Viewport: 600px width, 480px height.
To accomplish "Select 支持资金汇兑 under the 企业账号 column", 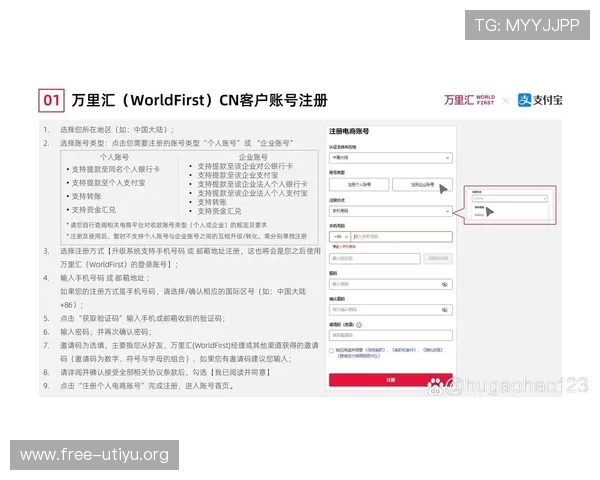I will point(219,211).
